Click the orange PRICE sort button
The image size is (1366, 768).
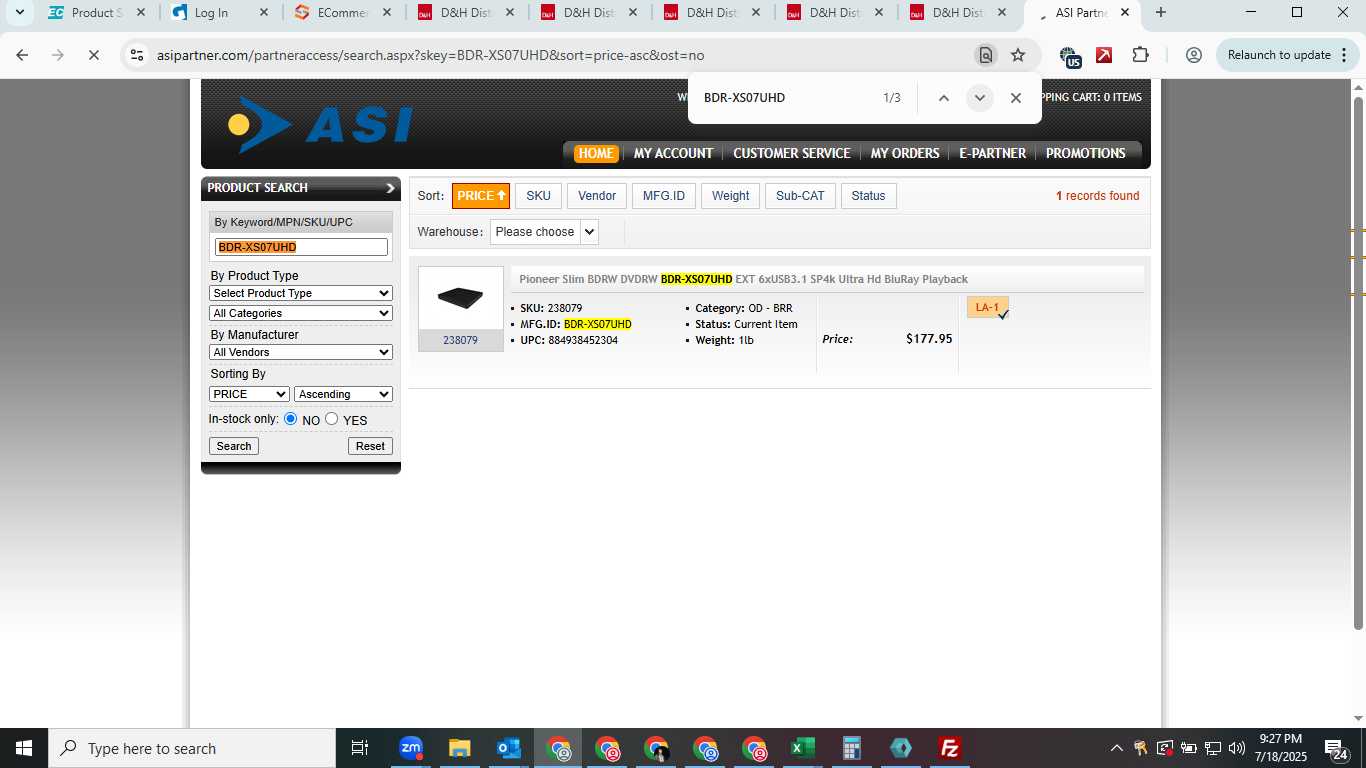pyautogui.click(x=481, y=196)
